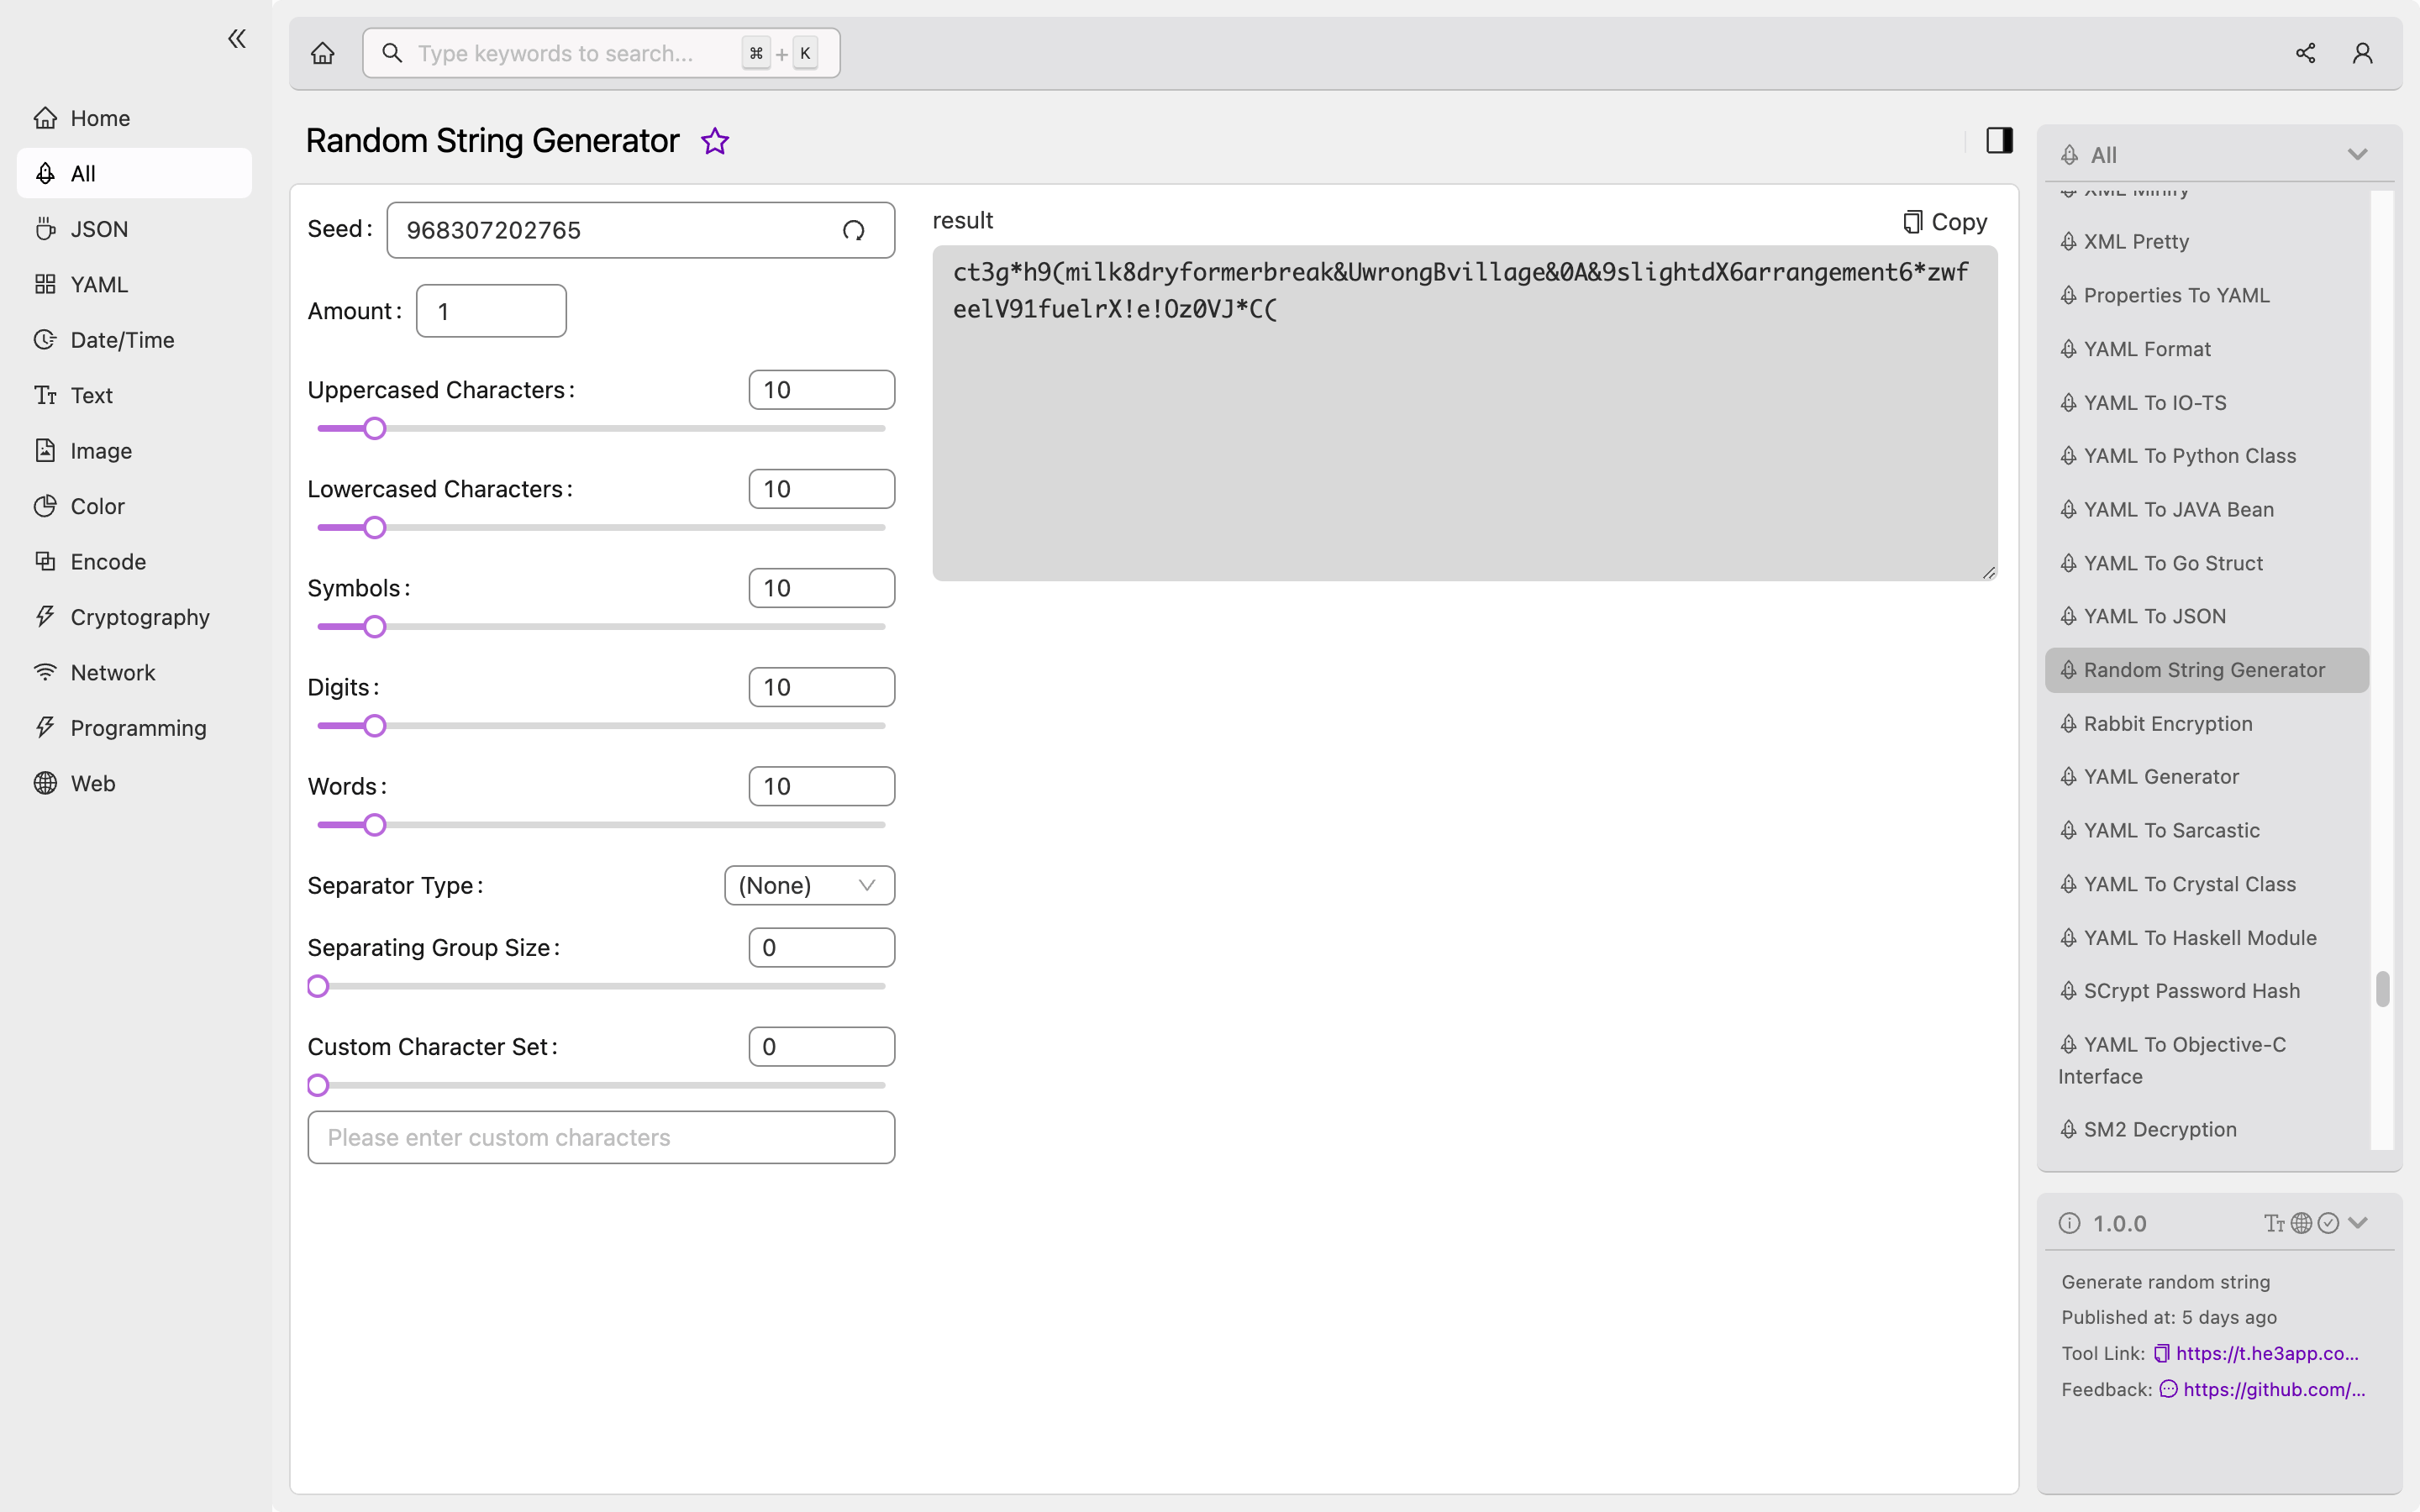Toggle the sidebar collapse arrow button

tap(237, 39)
